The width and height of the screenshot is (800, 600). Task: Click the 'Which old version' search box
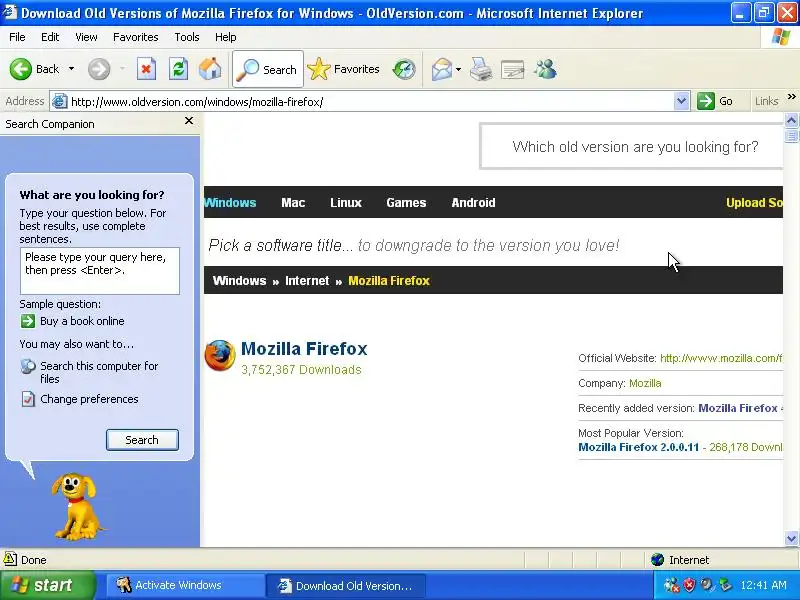[x=632, y=146]
